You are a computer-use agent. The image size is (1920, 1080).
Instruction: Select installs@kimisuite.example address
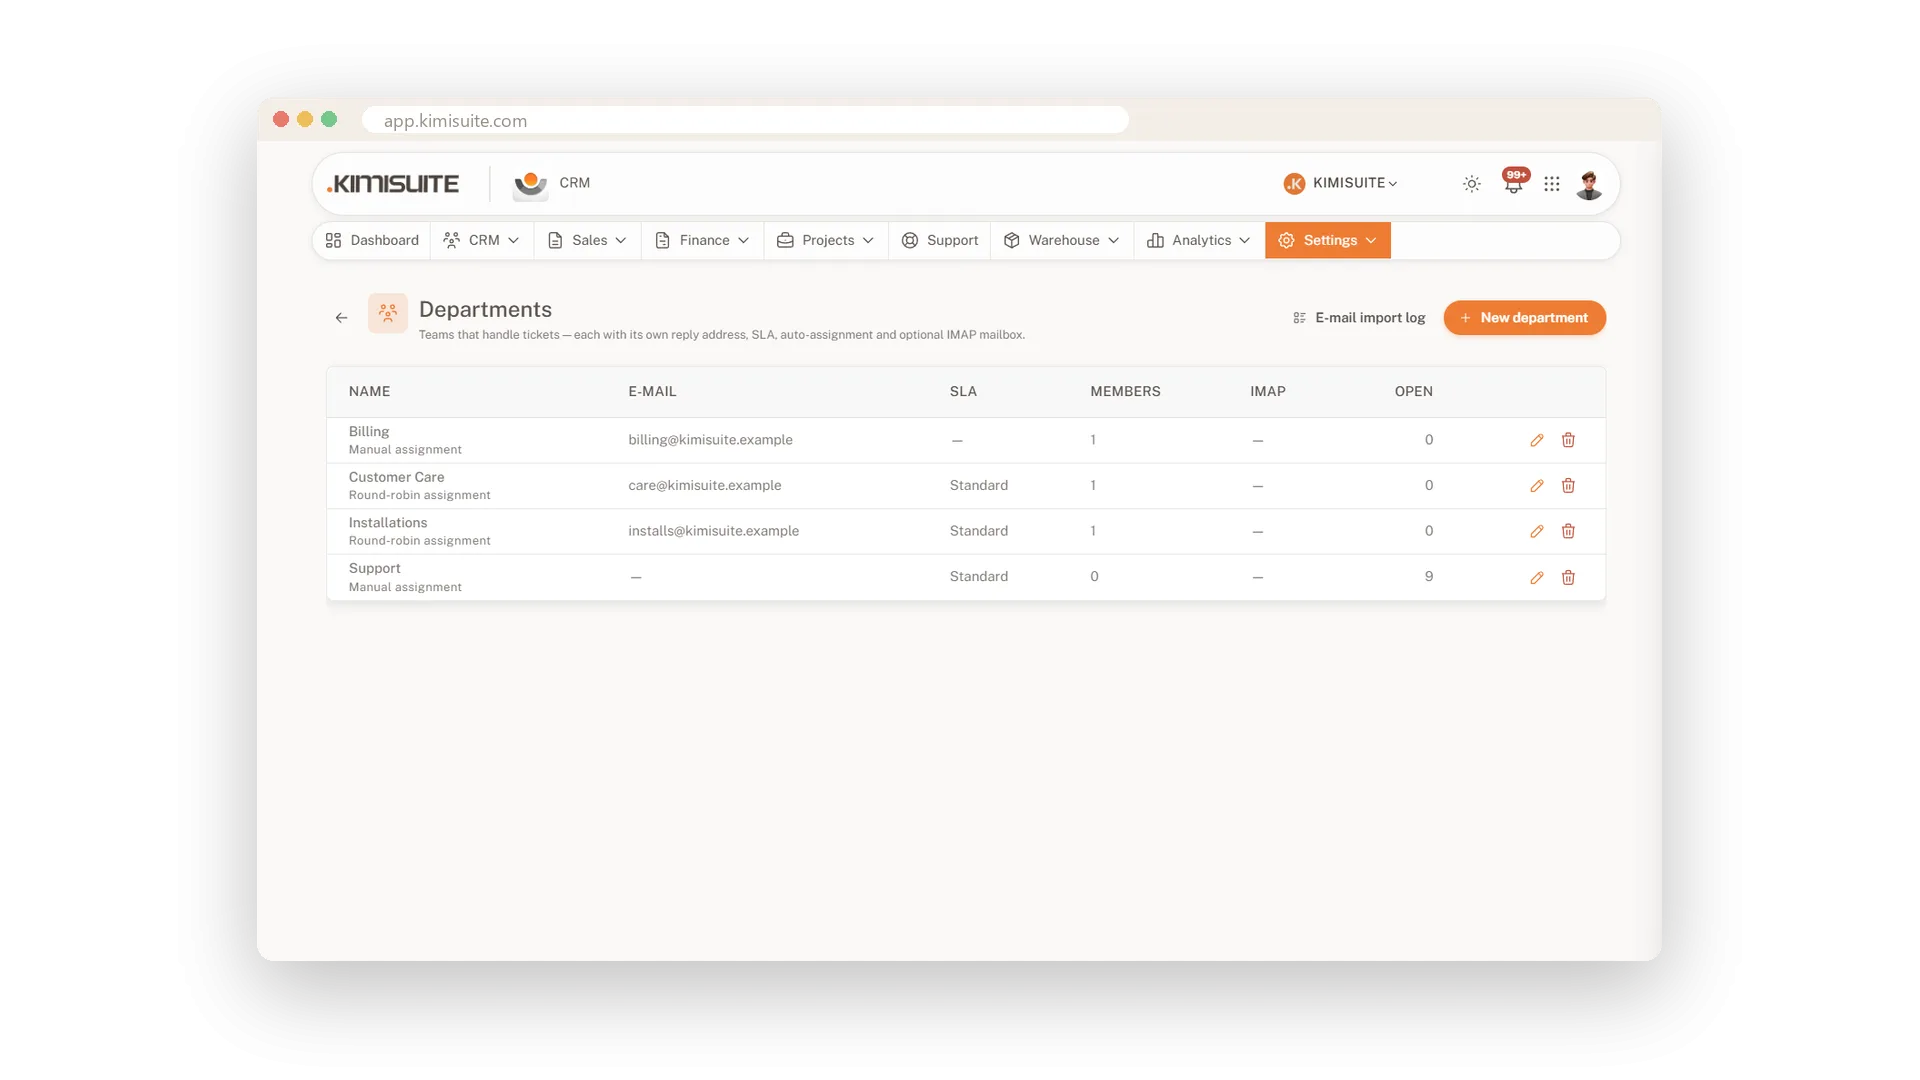[714, 531]
